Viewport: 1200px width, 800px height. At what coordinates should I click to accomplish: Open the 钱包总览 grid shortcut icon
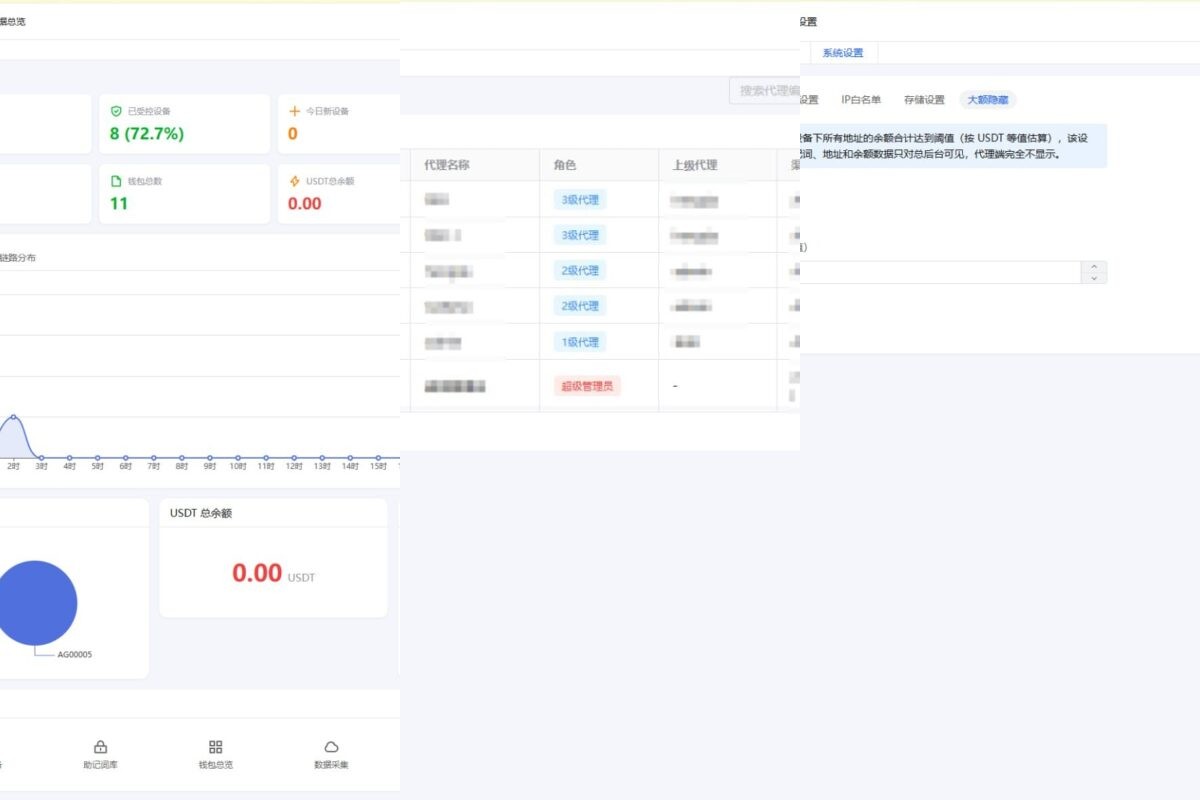pos(216,747)
